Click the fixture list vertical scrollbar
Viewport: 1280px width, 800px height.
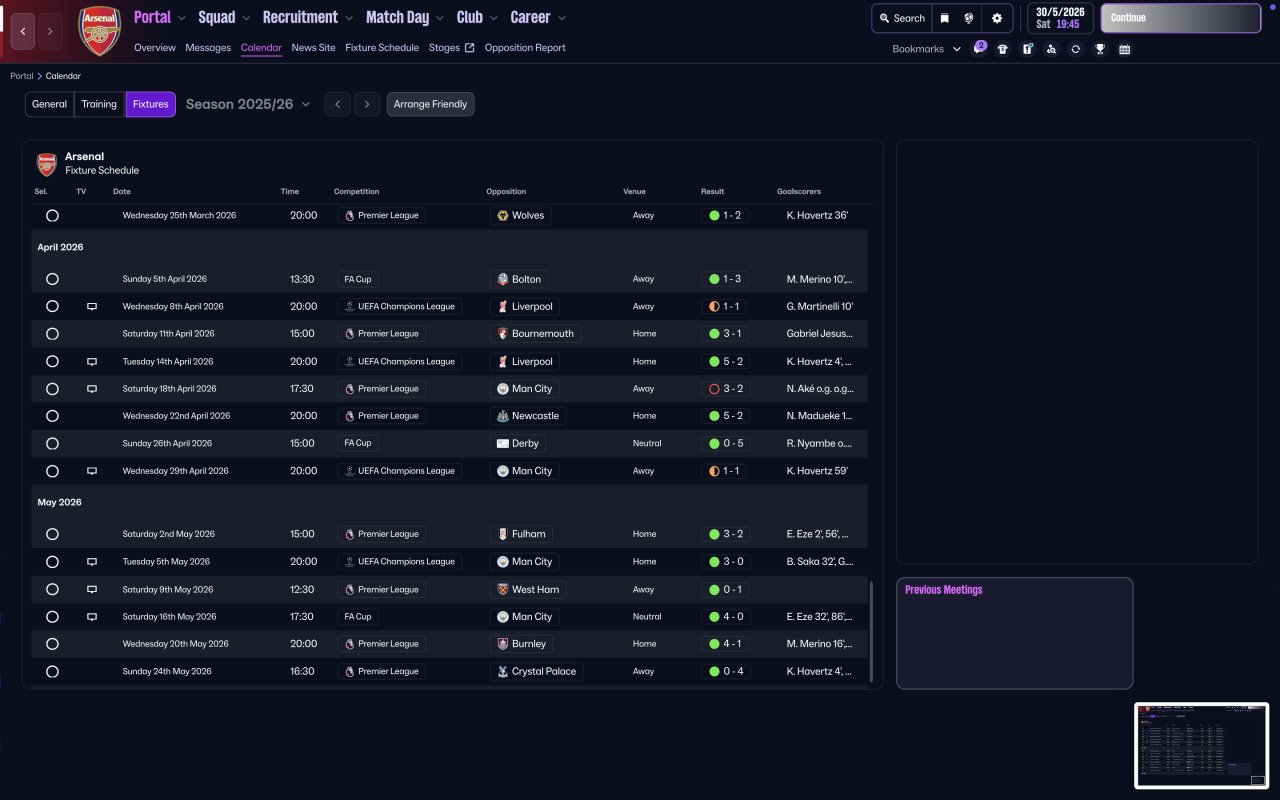point(872,630)
